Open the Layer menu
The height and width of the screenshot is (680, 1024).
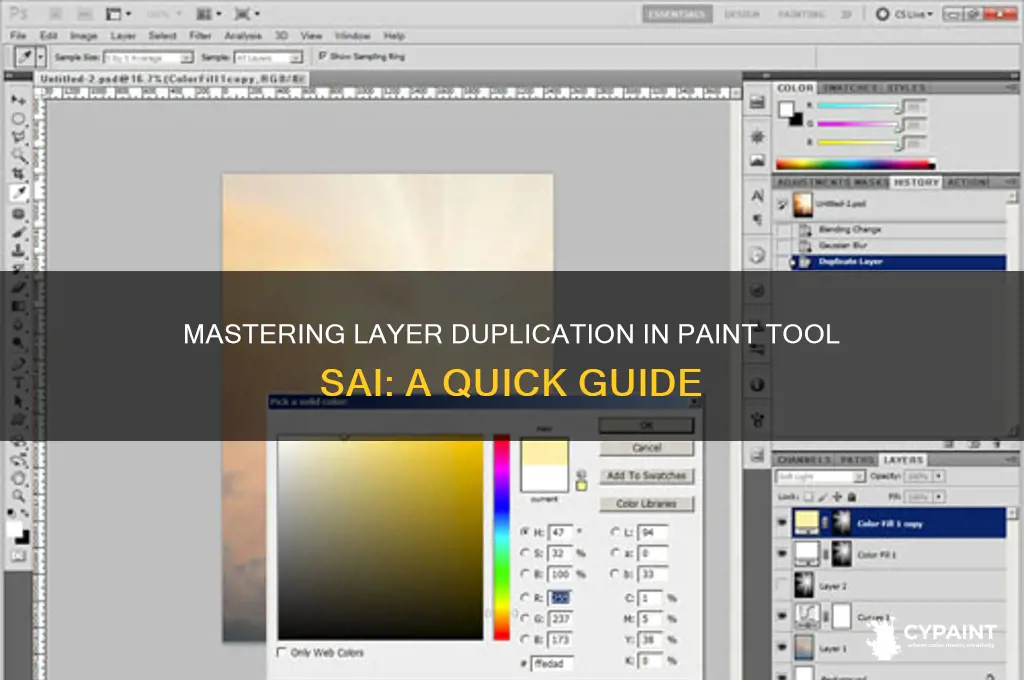pyautogui.click(x=123, y=36)
